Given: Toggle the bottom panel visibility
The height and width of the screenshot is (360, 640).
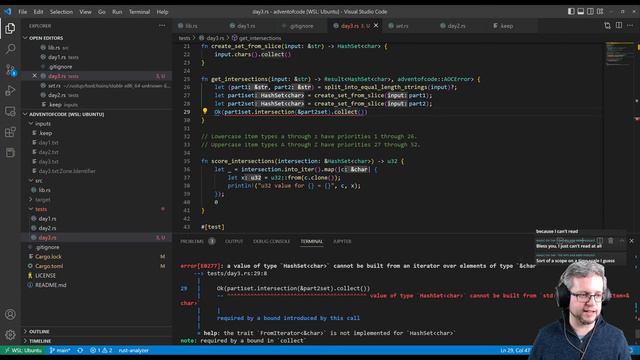Looking at the screenshot, I should click(x=580, y=11).
